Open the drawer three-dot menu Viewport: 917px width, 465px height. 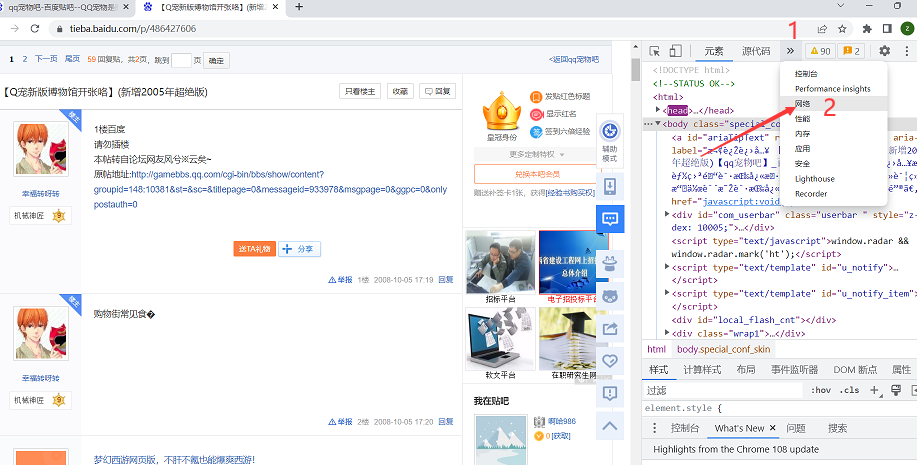click(x=654, y=428)
